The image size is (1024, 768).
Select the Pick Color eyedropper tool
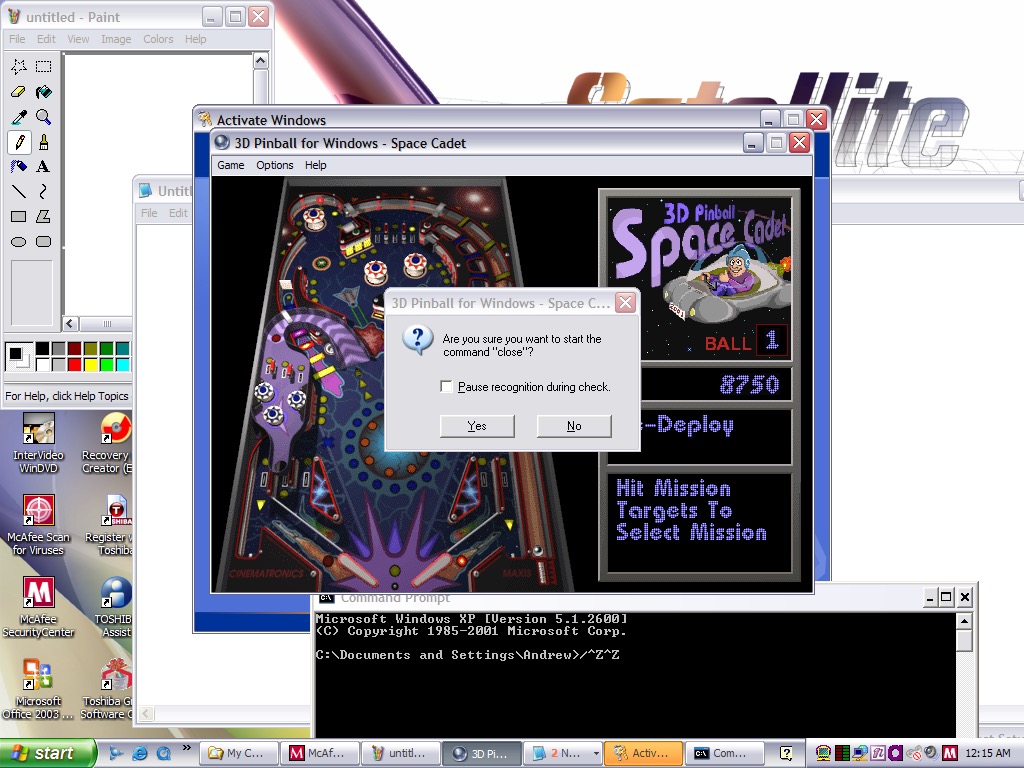point(19,117)
